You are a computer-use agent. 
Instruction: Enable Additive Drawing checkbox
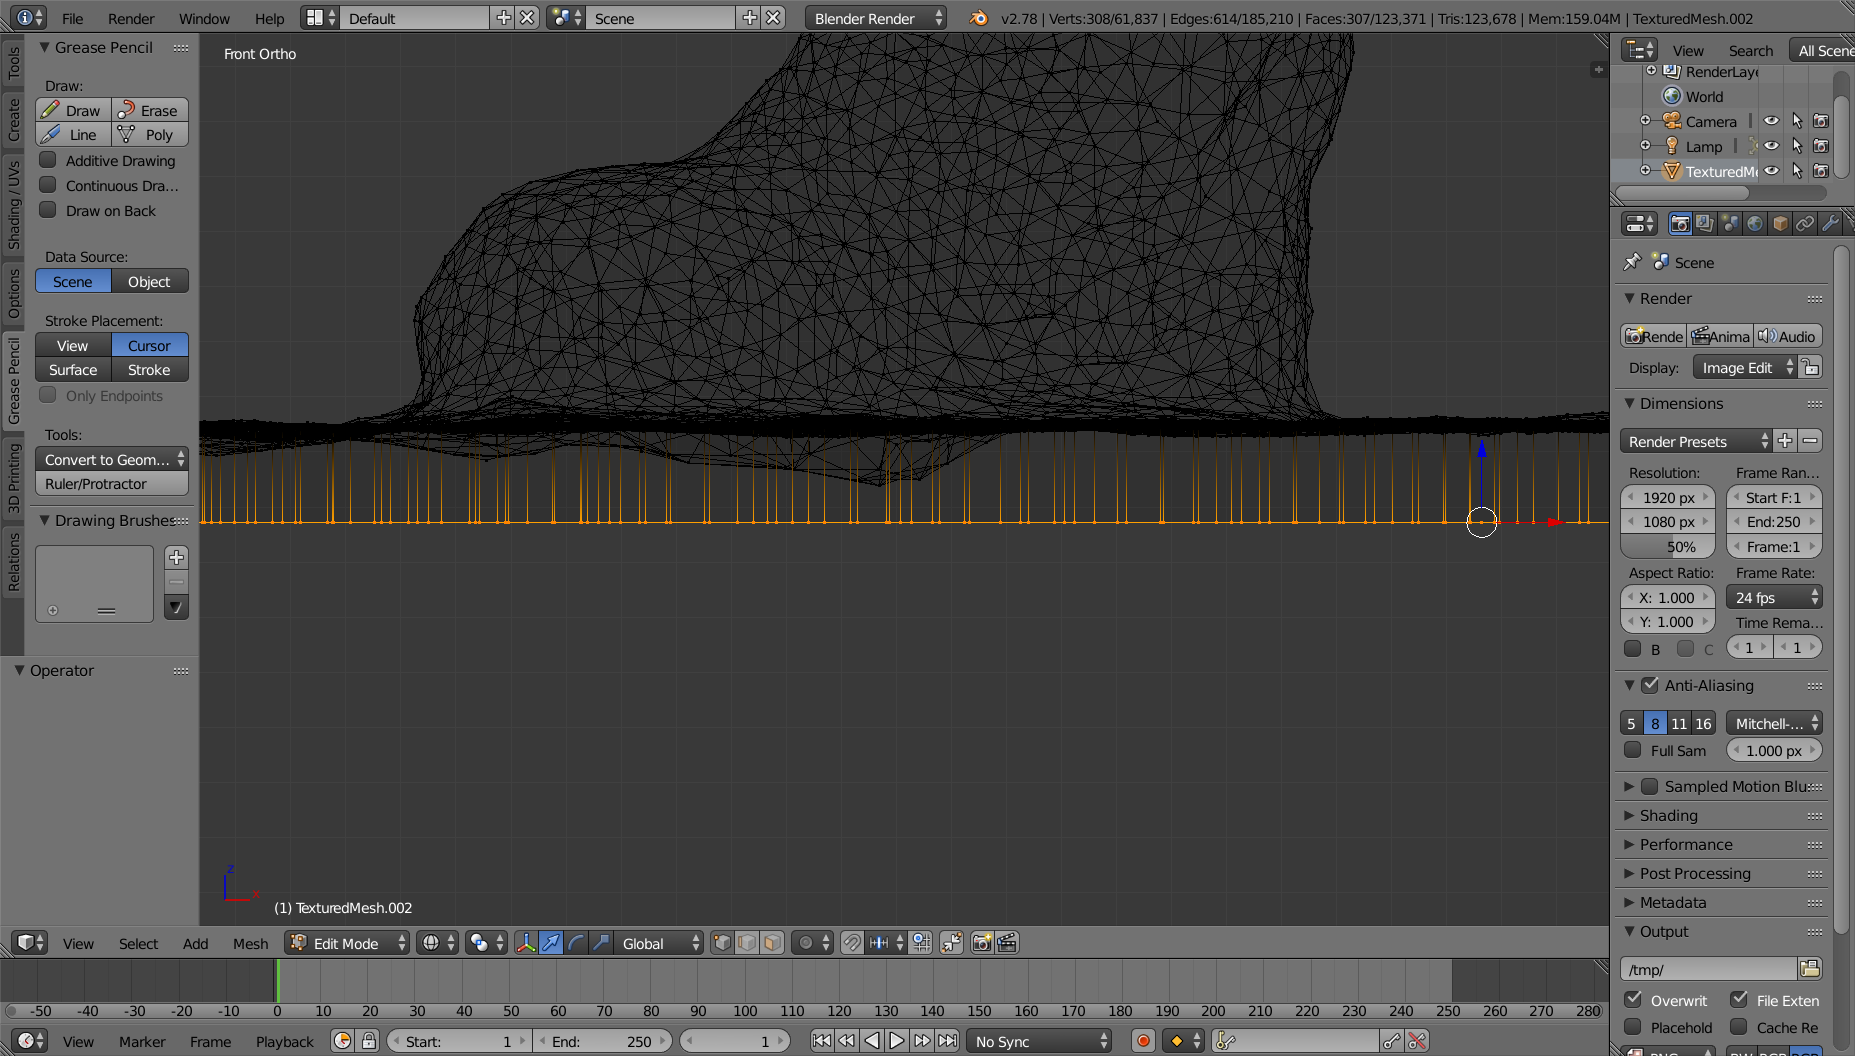[x=47, y=160]
